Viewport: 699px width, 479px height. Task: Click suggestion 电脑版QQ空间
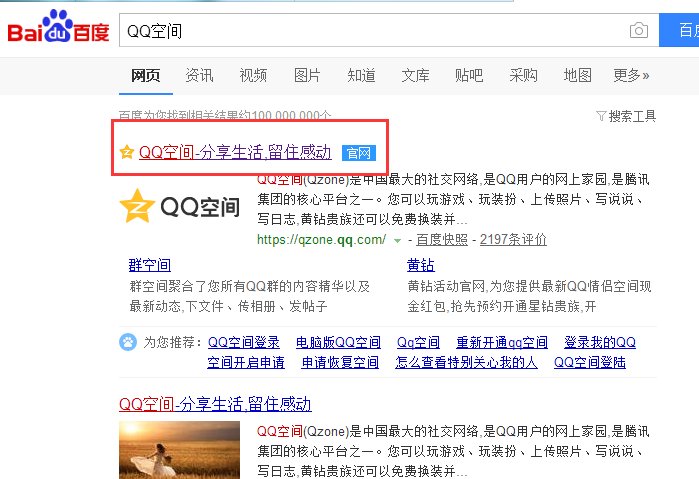pyautogui.click(x=338, y=342)
